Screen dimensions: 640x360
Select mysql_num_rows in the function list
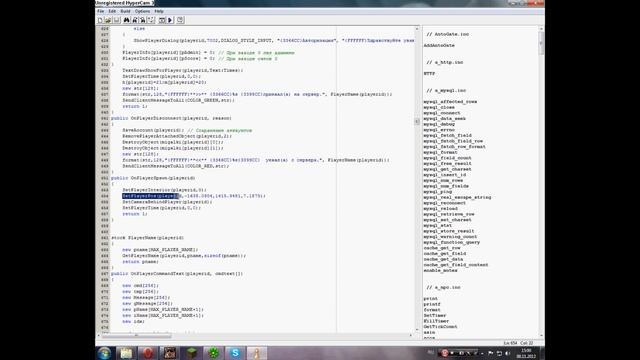443,180
